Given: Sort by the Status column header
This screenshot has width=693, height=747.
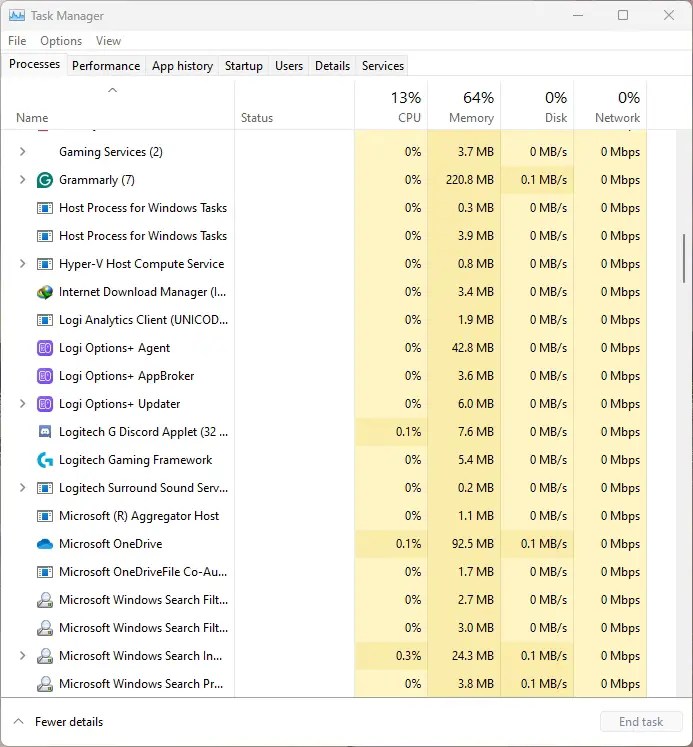Looking at the screenshot, I should (x=294, y=105).
